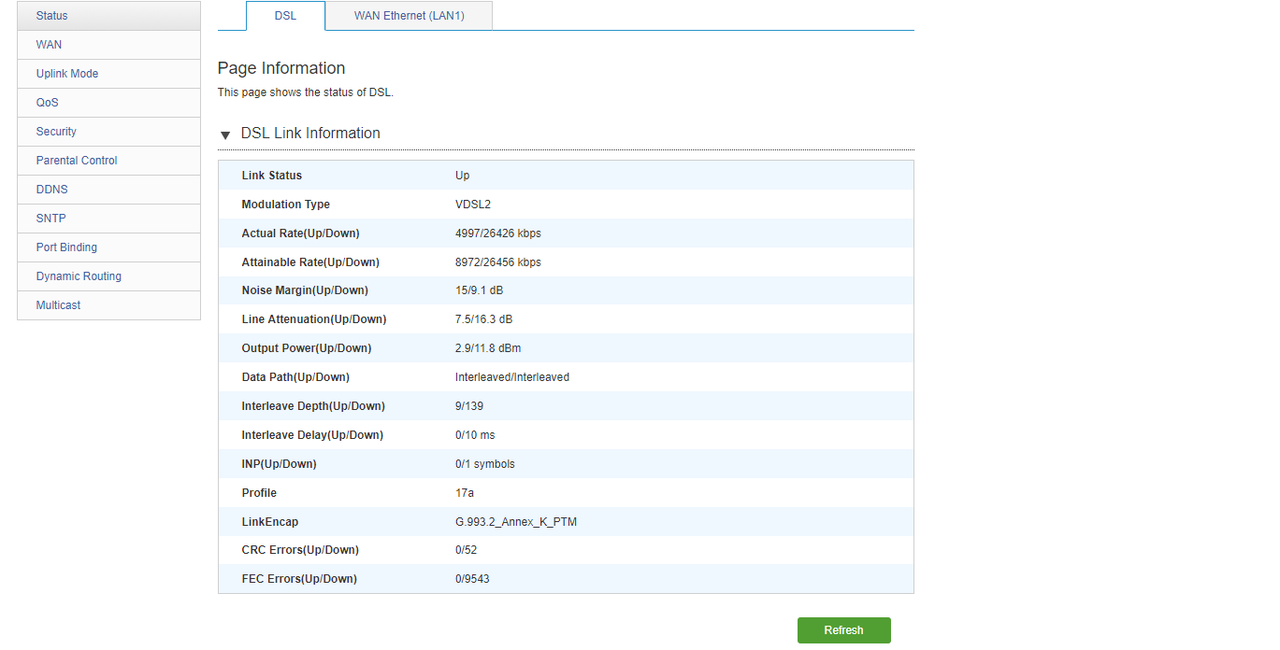1280x650 pixels.
Task: Click the Modulation Type value VDSL2
Action: click(473, 205)
